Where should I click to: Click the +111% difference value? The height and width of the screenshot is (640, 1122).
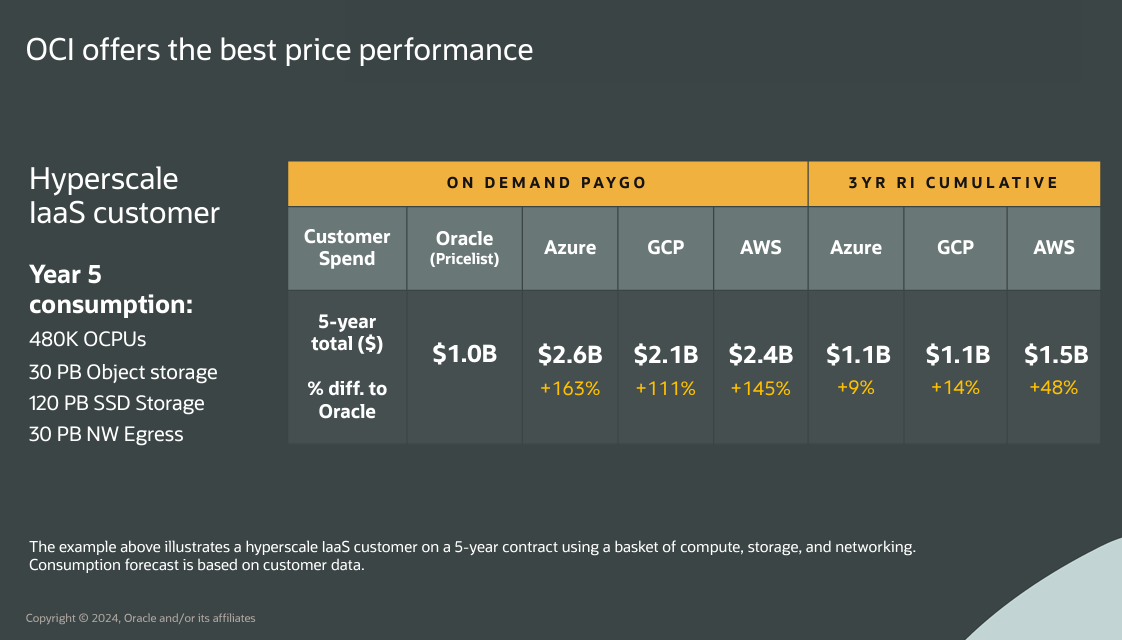click(666, 389)
